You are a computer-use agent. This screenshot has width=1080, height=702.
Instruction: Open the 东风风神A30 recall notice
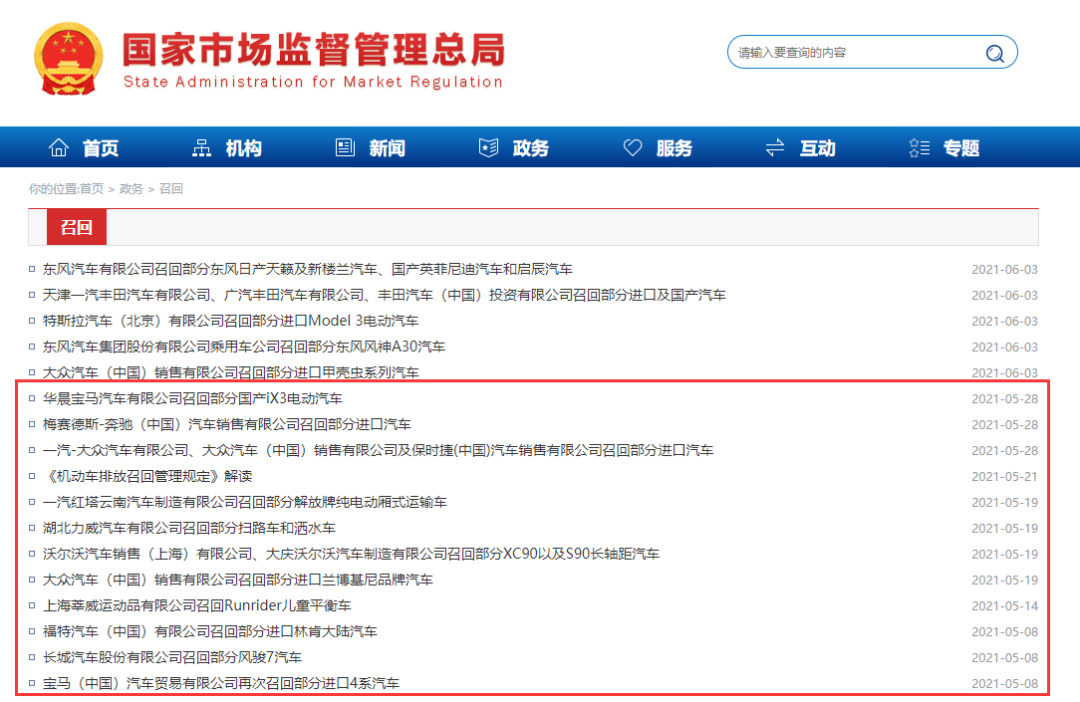point(244,347)
